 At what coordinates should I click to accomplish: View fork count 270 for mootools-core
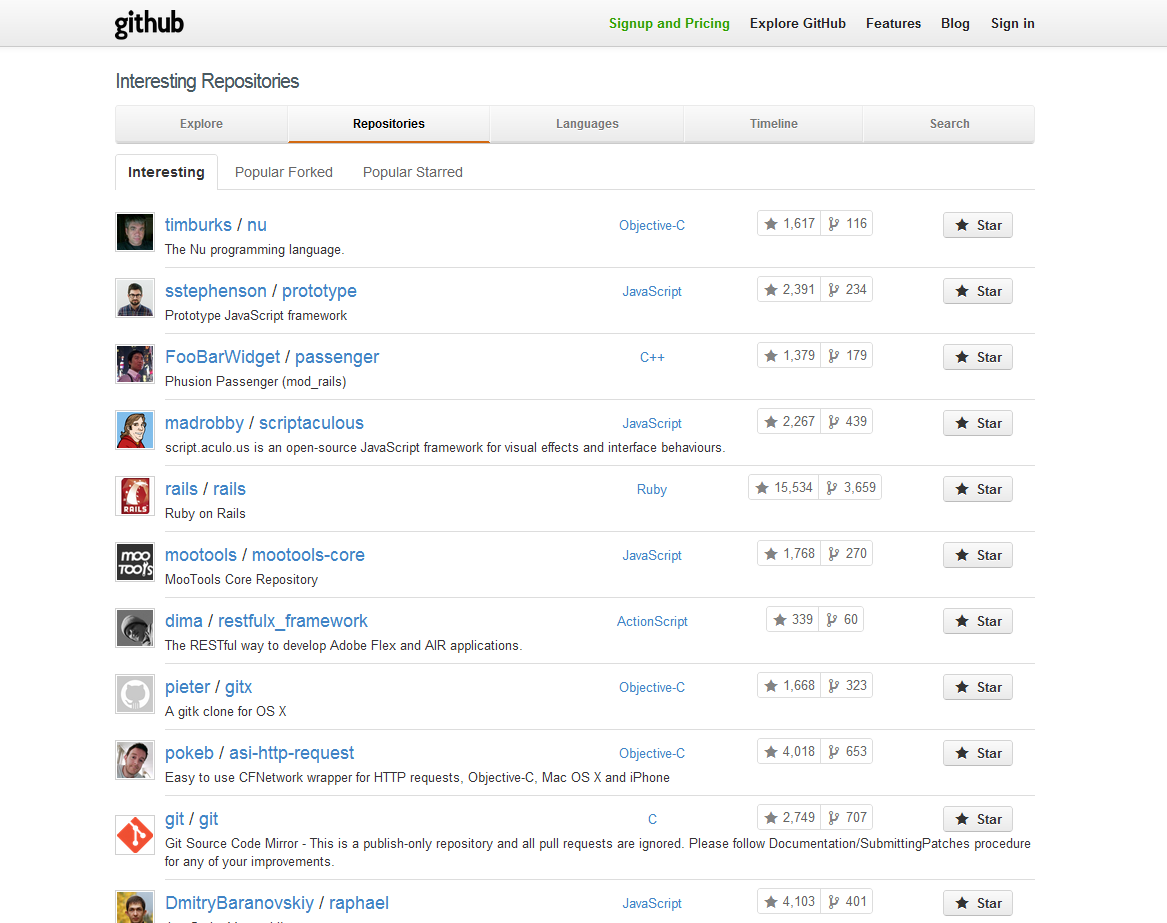pyautogui.click(x=847, y=554)
